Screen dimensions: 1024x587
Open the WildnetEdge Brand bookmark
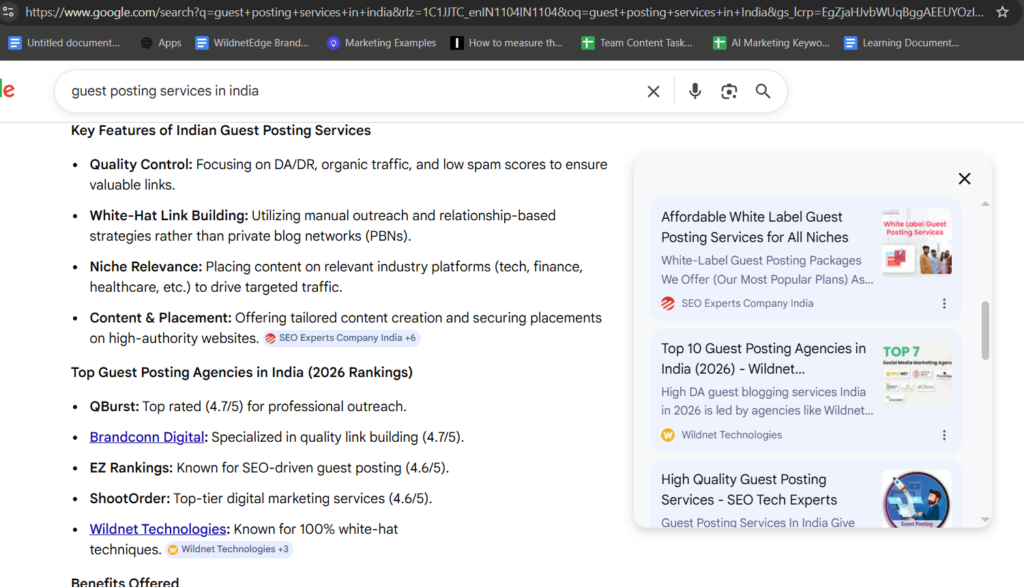pos(252,43)
